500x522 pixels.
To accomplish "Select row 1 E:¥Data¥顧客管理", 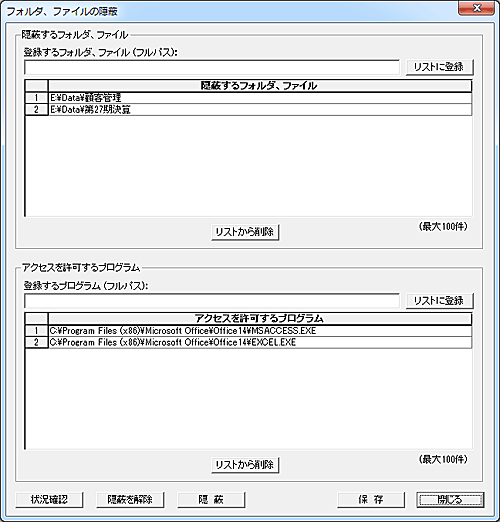I will click(x=260, y=98).
